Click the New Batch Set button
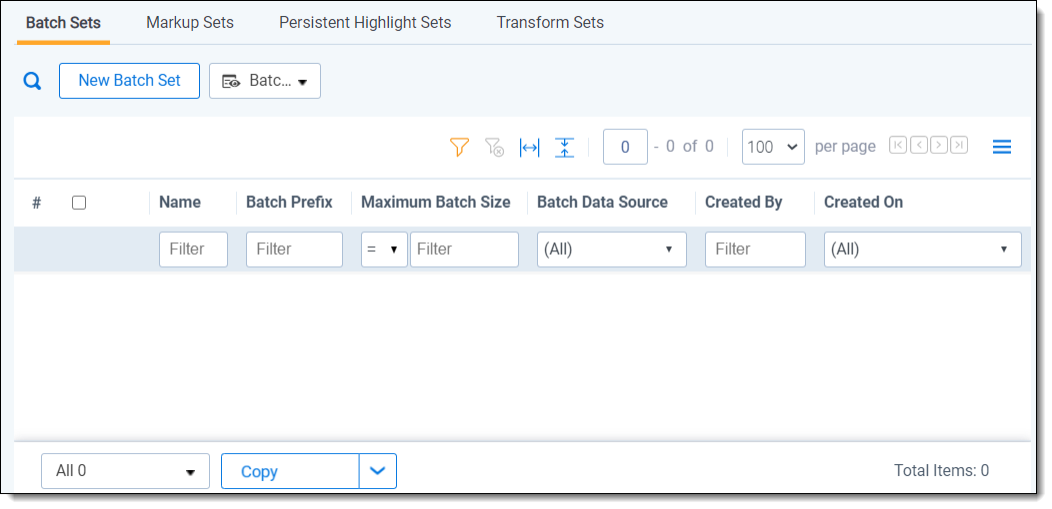Screen dimensions: 1052x509 pos(129,81)
